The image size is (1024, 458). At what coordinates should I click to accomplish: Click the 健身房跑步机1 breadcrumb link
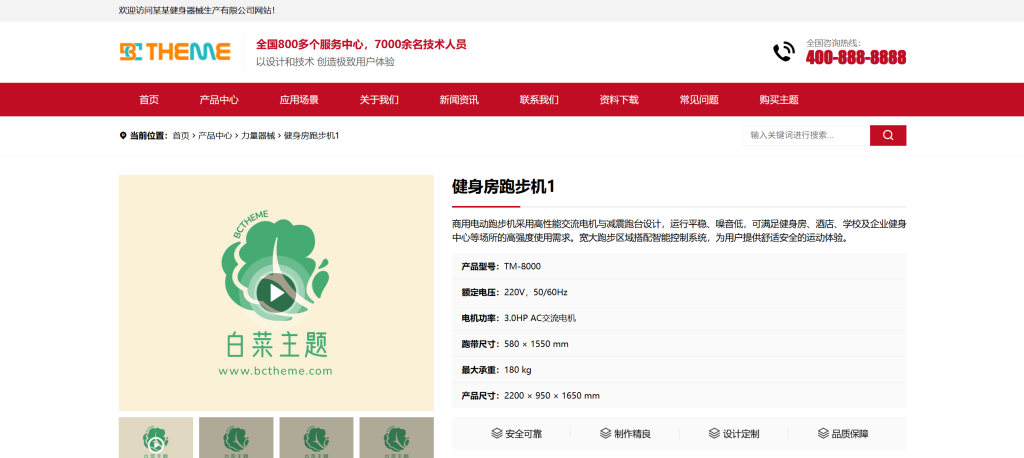pyautogui.click(x=312, y=136)
